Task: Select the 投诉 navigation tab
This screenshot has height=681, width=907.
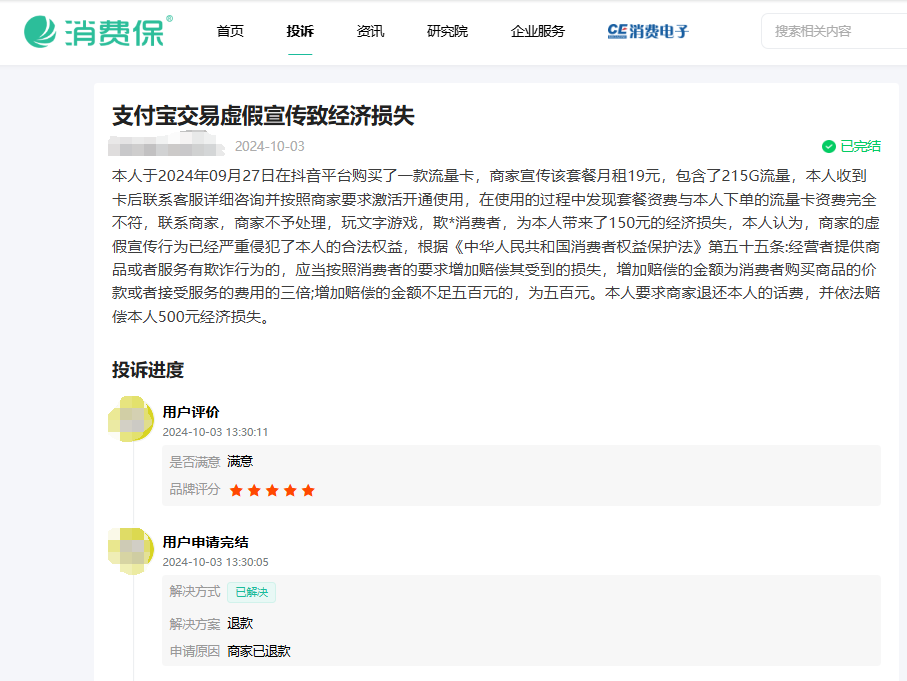Action: click(300, 31)
